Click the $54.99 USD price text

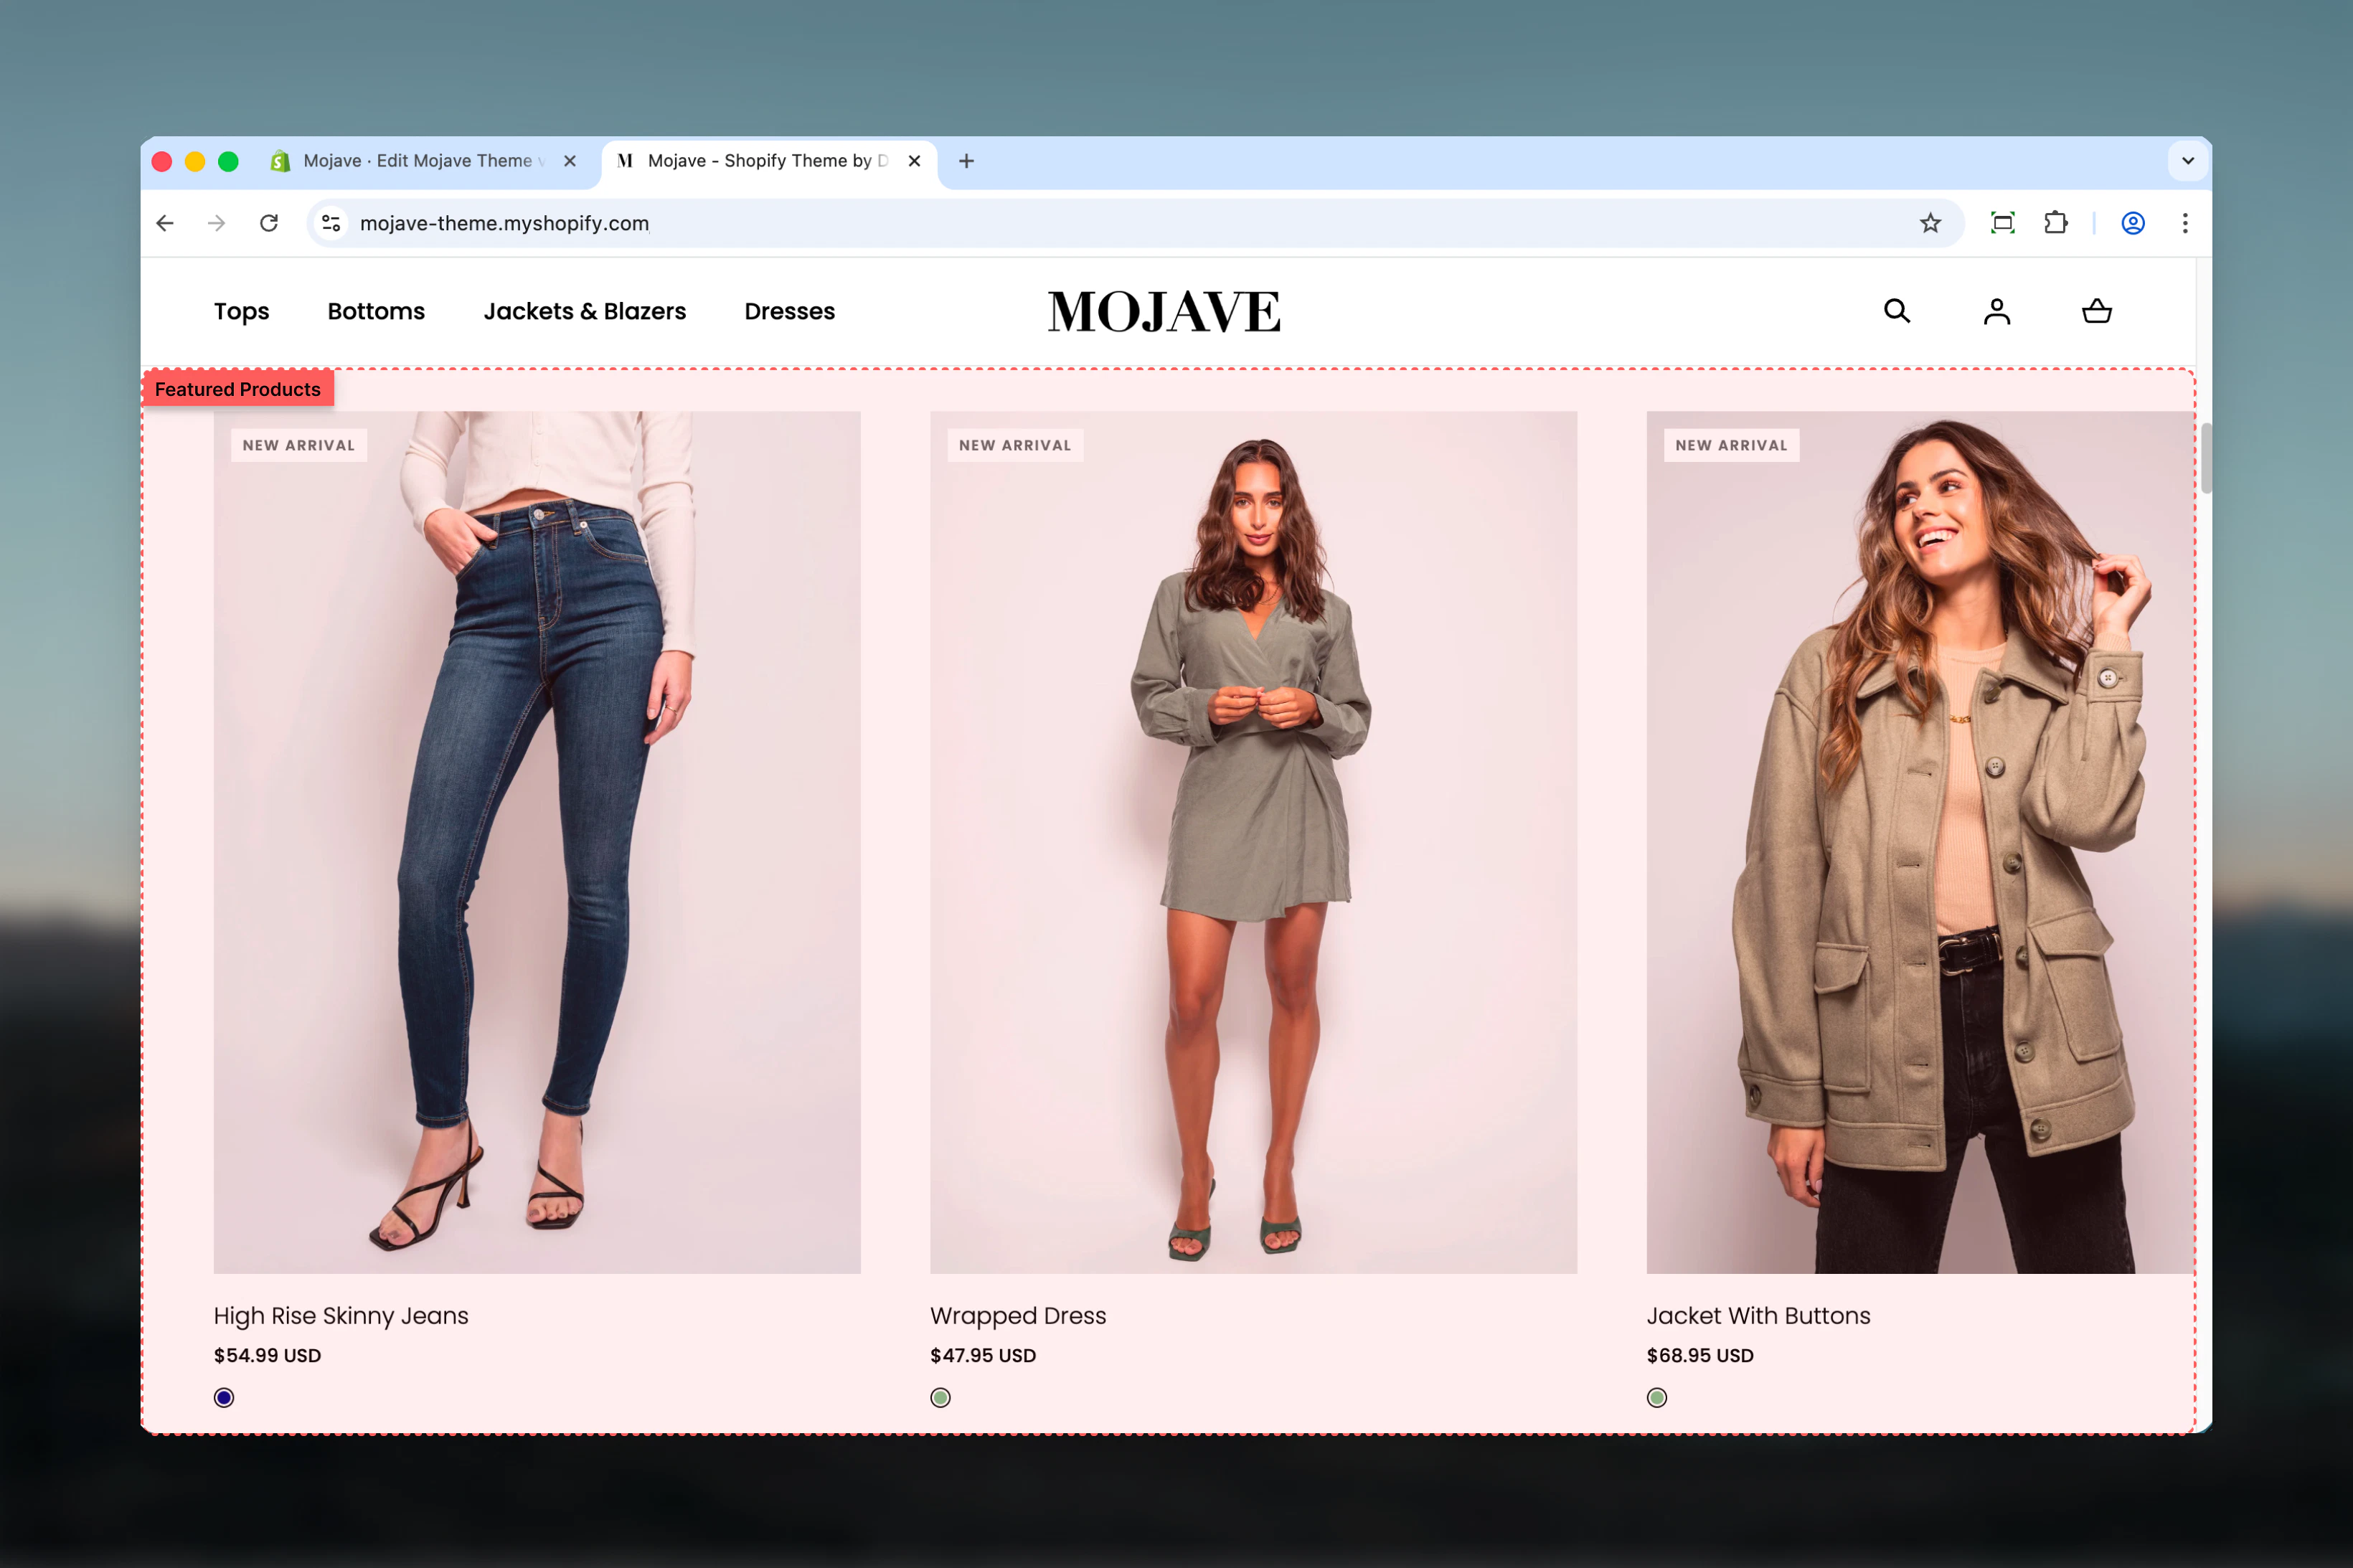[267, 1356]
